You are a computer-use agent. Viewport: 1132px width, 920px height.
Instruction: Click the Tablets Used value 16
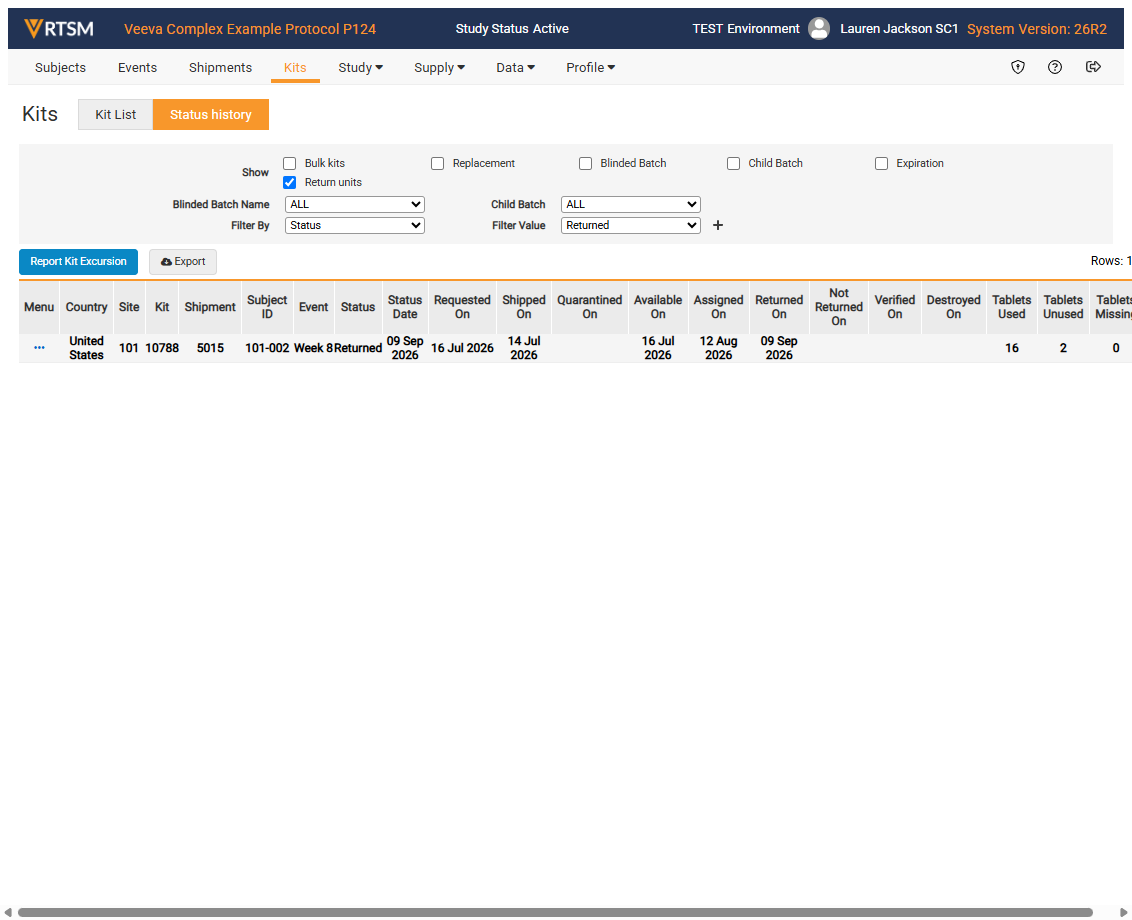click(1011, 348)
